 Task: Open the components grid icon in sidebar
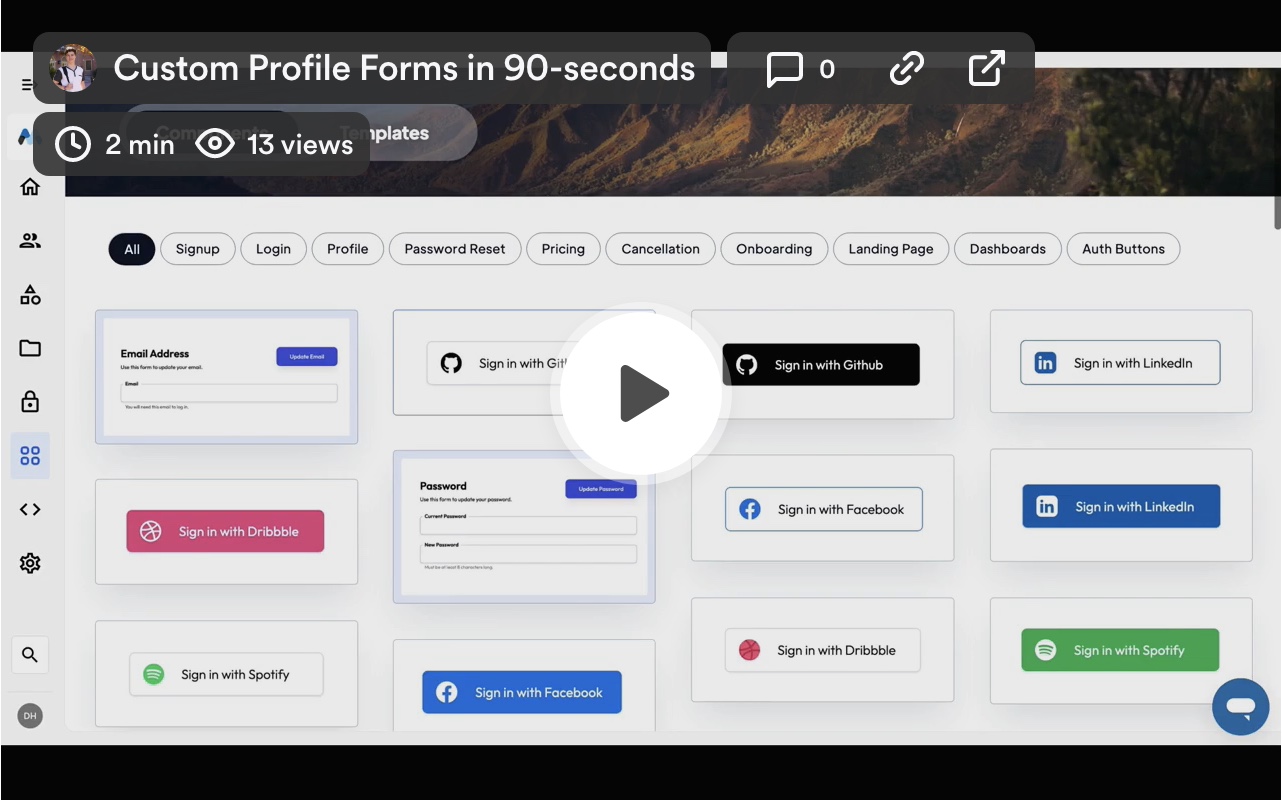(30, 456)
